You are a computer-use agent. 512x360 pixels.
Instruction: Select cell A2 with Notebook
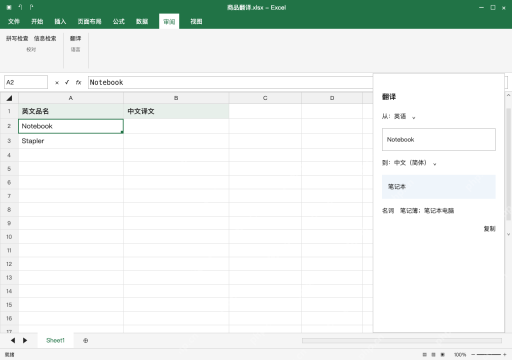click(x=71, y=126)
